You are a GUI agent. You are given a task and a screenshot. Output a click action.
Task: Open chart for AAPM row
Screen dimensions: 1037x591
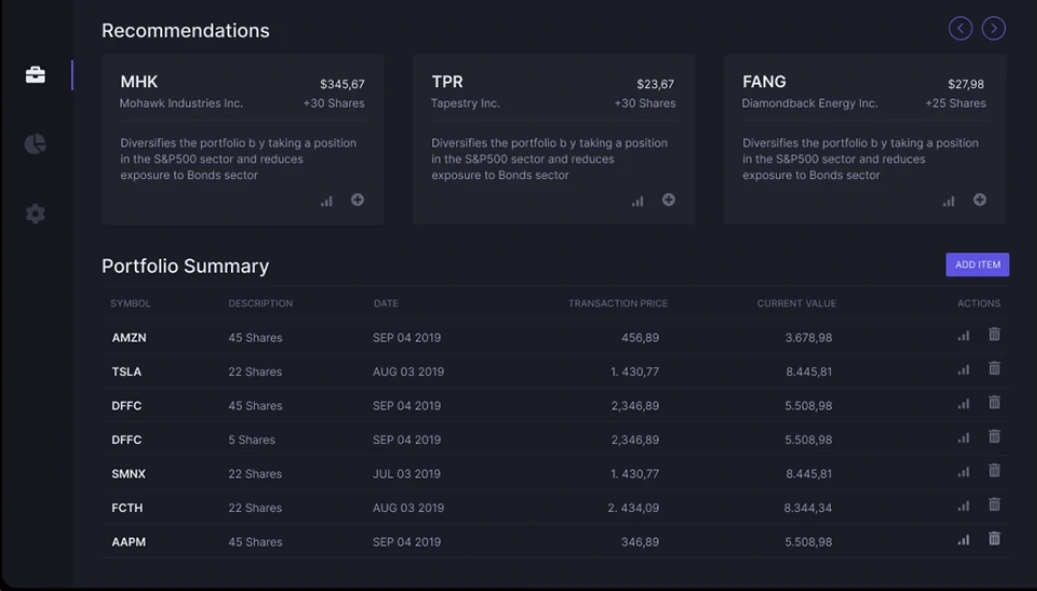tap(963, 540)
